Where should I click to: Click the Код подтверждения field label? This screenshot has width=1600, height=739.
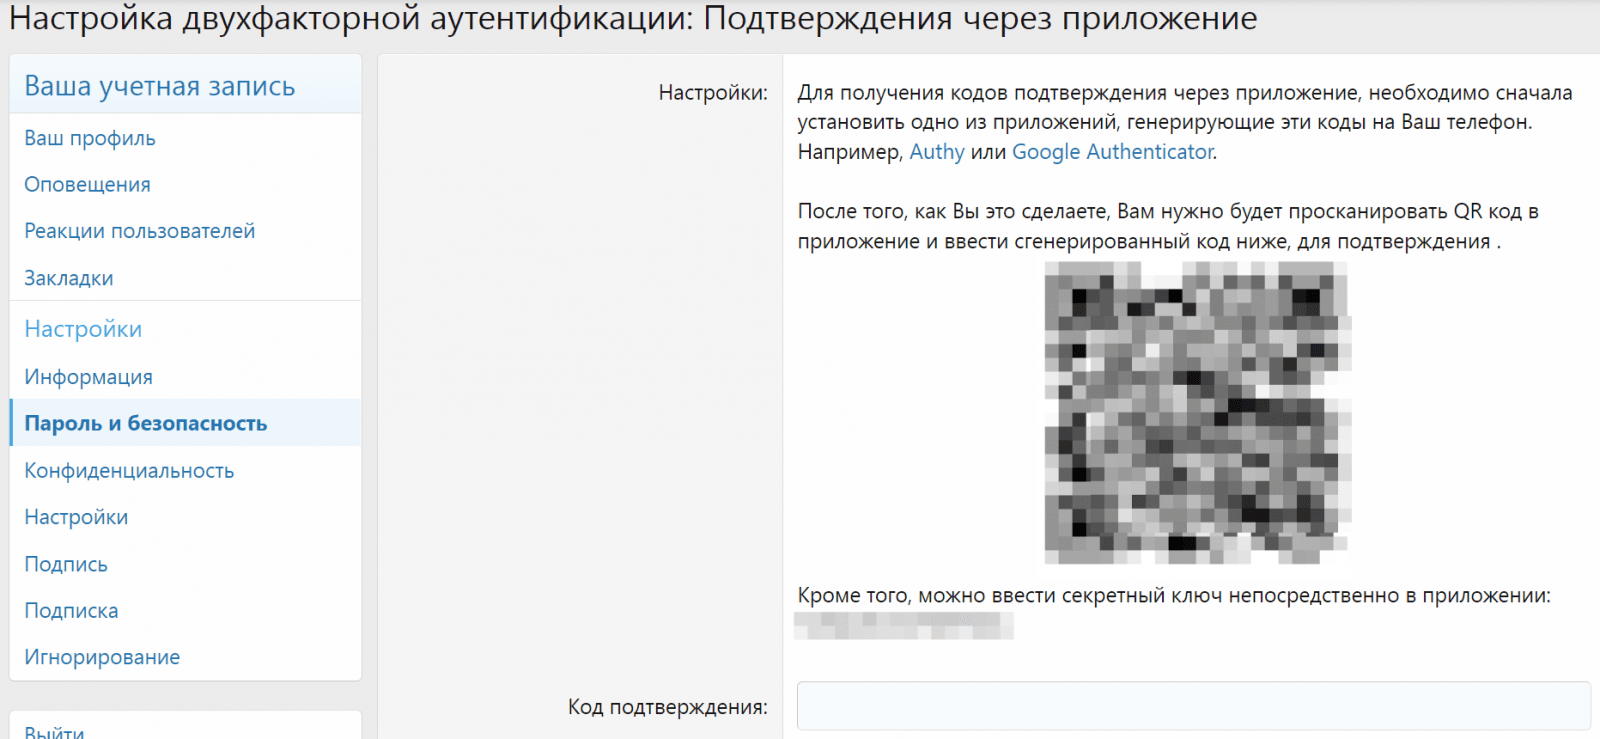[x=667, y=707]
